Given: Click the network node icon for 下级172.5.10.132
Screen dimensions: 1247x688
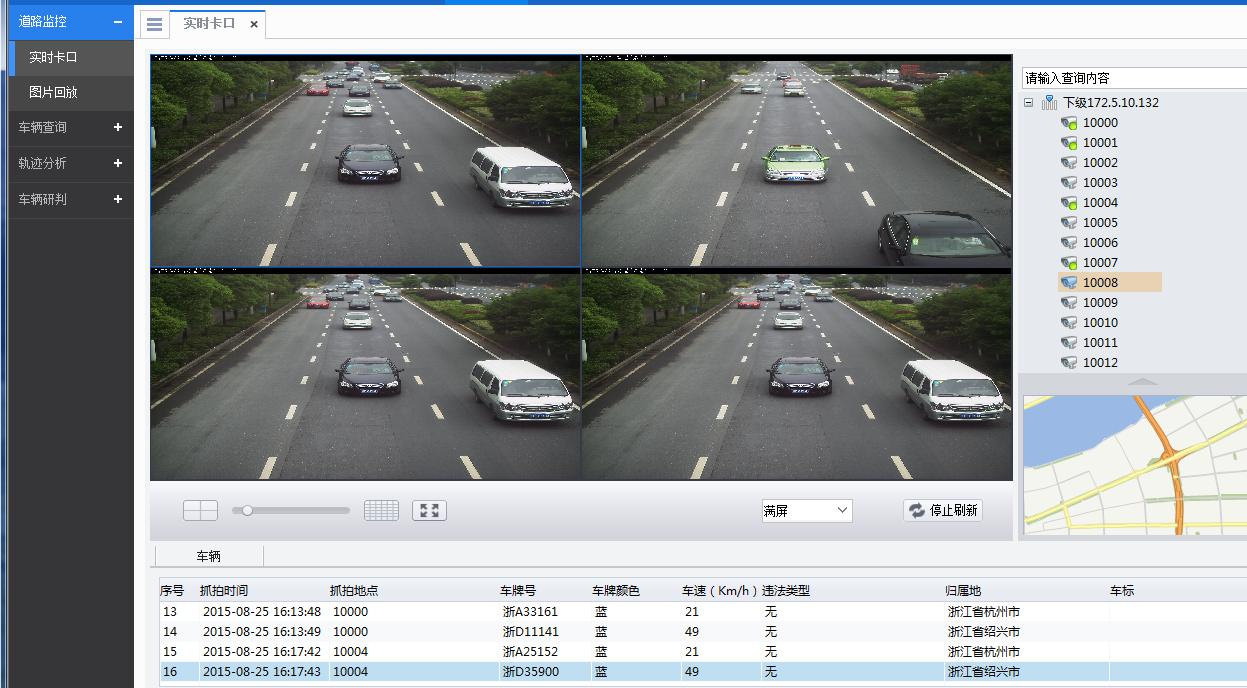Looking at the screenshot, I should (1049, 102).
